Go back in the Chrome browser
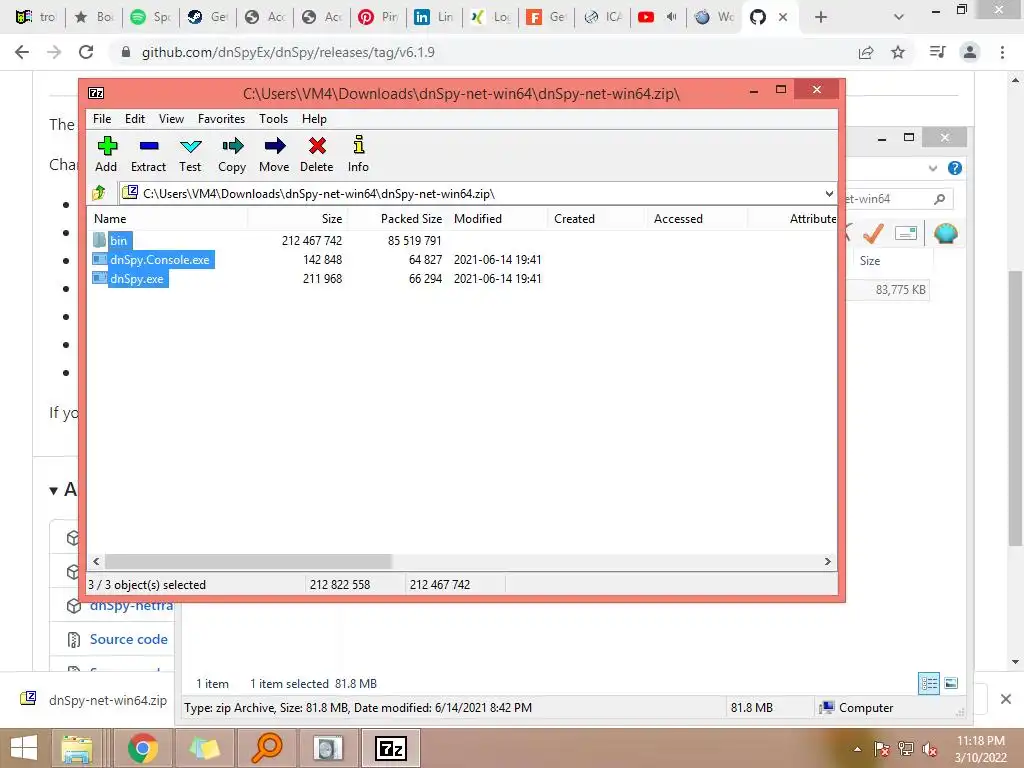The width and height of the screenshot is (1024, 768). 22,52
